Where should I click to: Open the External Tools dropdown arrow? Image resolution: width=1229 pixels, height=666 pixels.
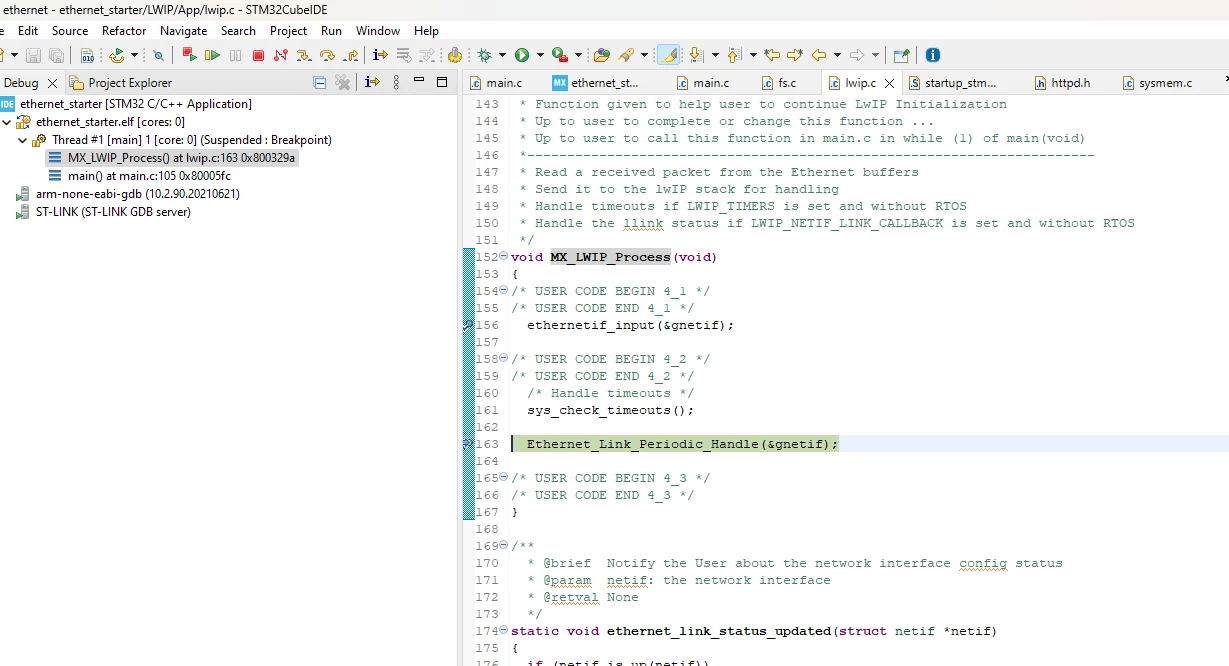point(578,55)
